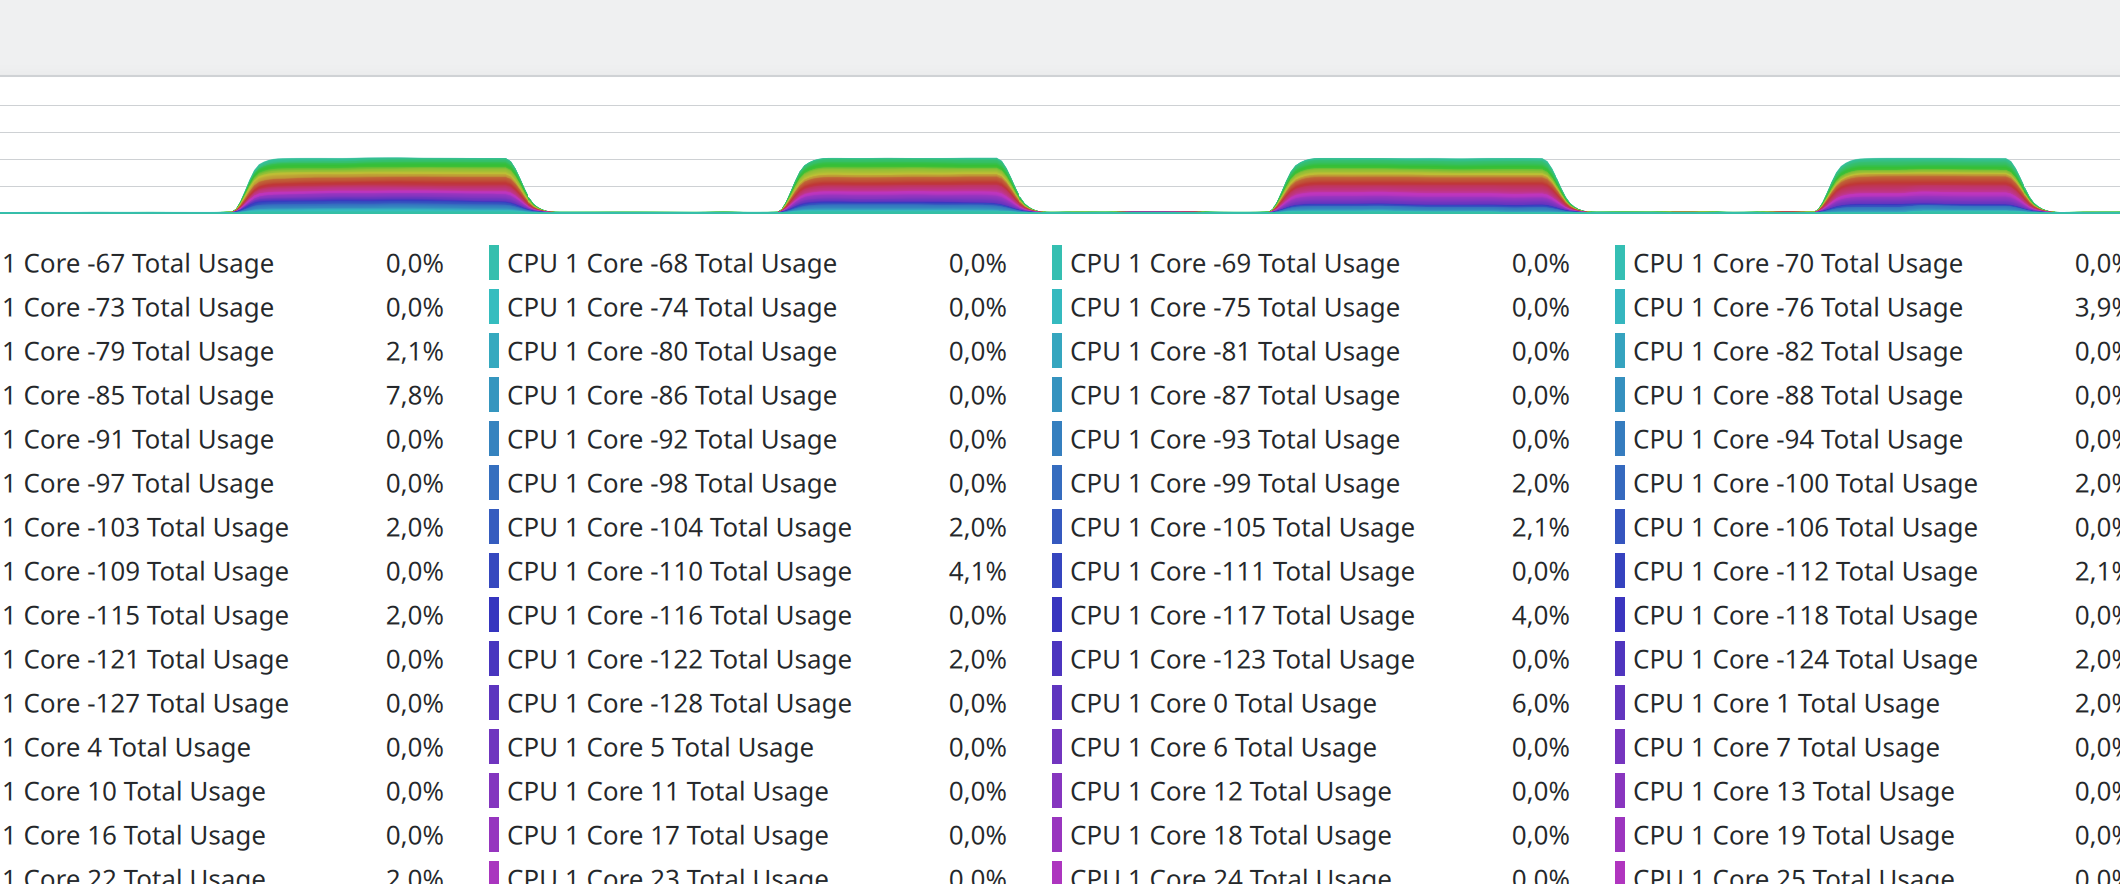Select 'CPU 1 Core 5 Total Usage'
Image resolution: width=2120 pixels, height=884 pixels.
point(661,748)
